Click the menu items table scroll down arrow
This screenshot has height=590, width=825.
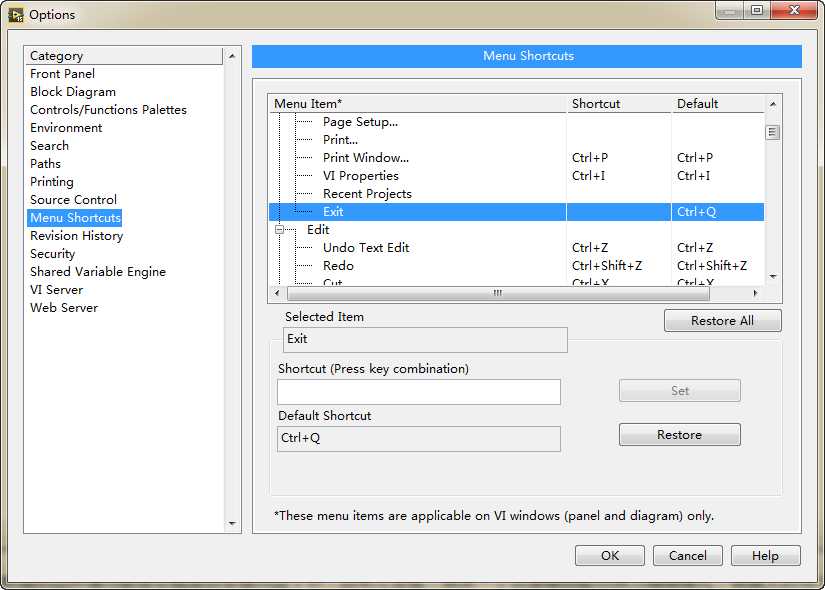tap(773, 277)
